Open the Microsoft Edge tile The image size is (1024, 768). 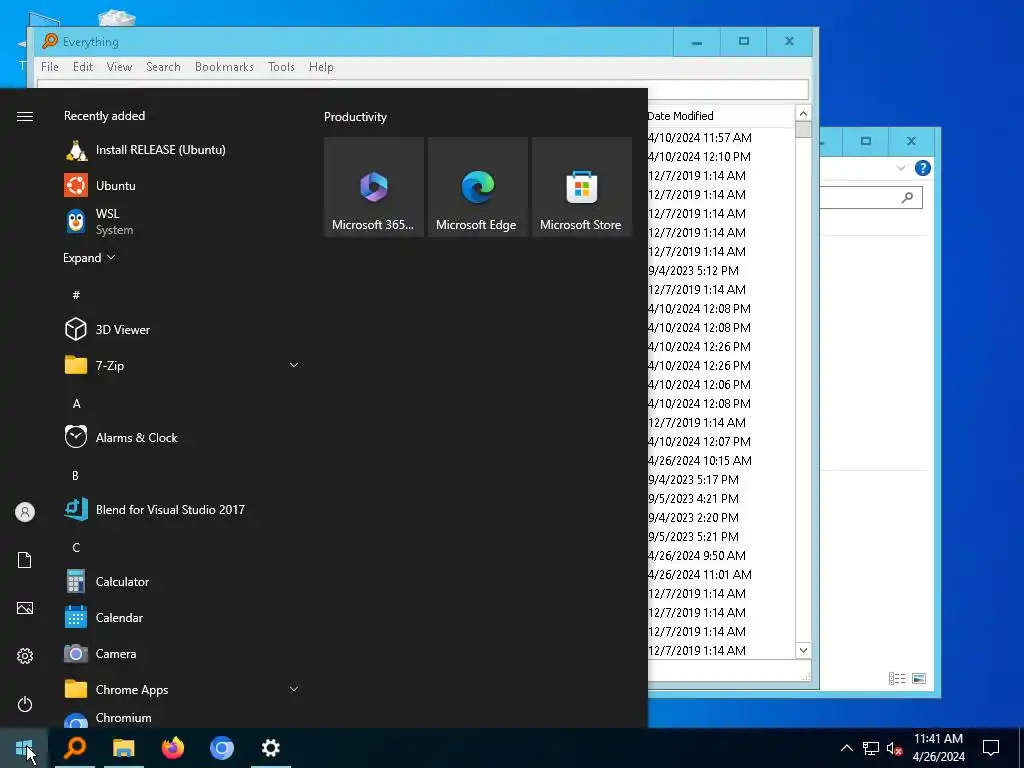(478, 187)
